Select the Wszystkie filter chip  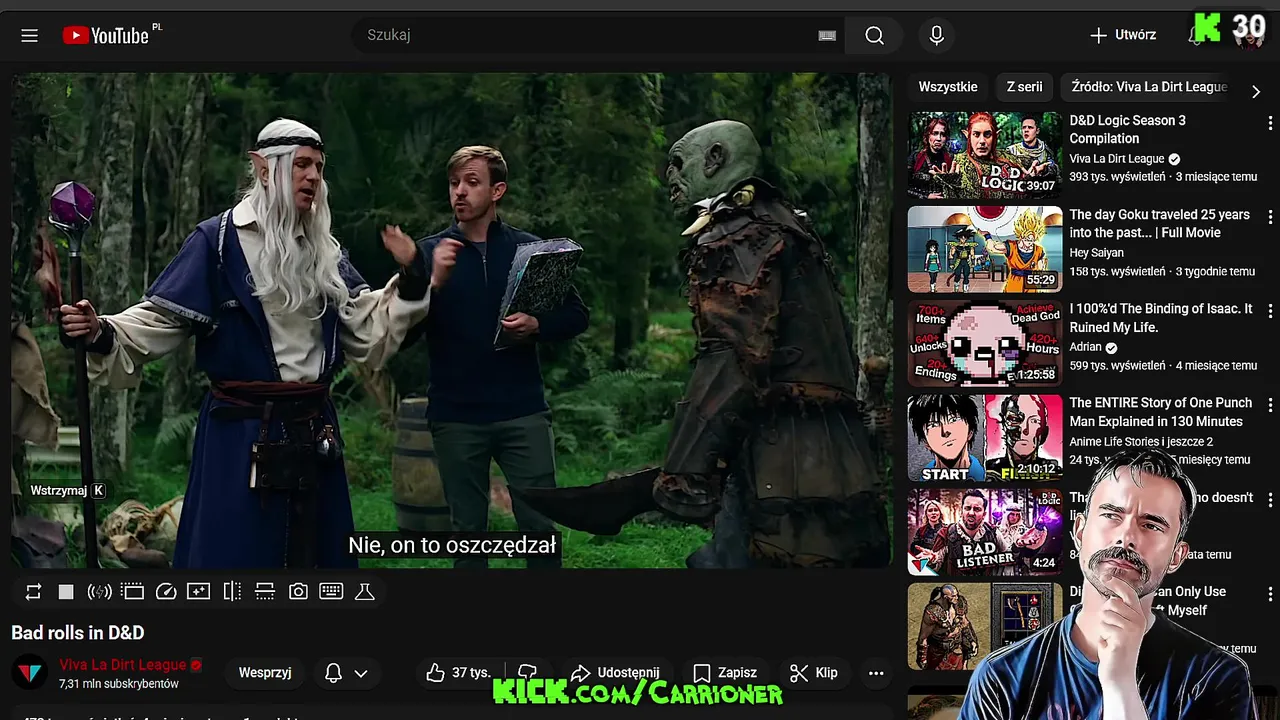948,87
